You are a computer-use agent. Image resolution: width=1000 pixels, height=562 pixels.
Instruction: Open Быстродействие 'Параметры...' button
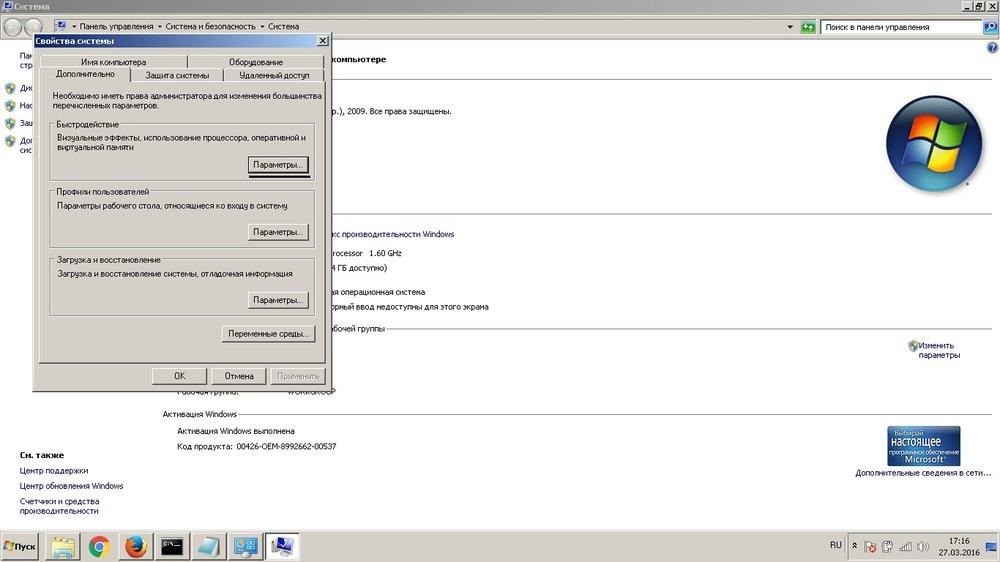[x=278, y=164]
